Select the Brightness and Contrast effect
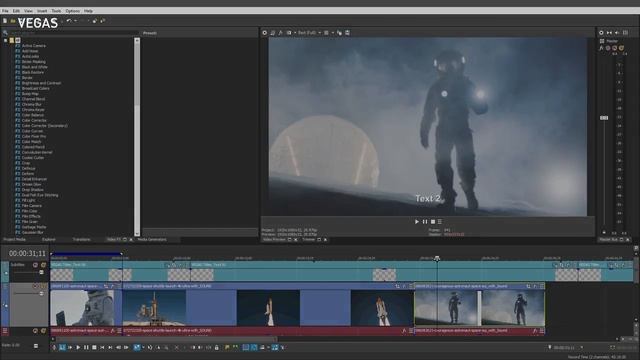This screenshot has width=640, height=360. (41, 83)
